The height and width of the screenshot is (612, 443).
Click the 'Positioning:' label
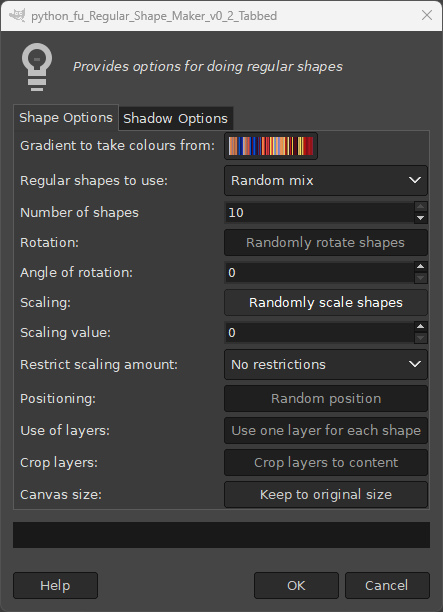click(58, 399)
